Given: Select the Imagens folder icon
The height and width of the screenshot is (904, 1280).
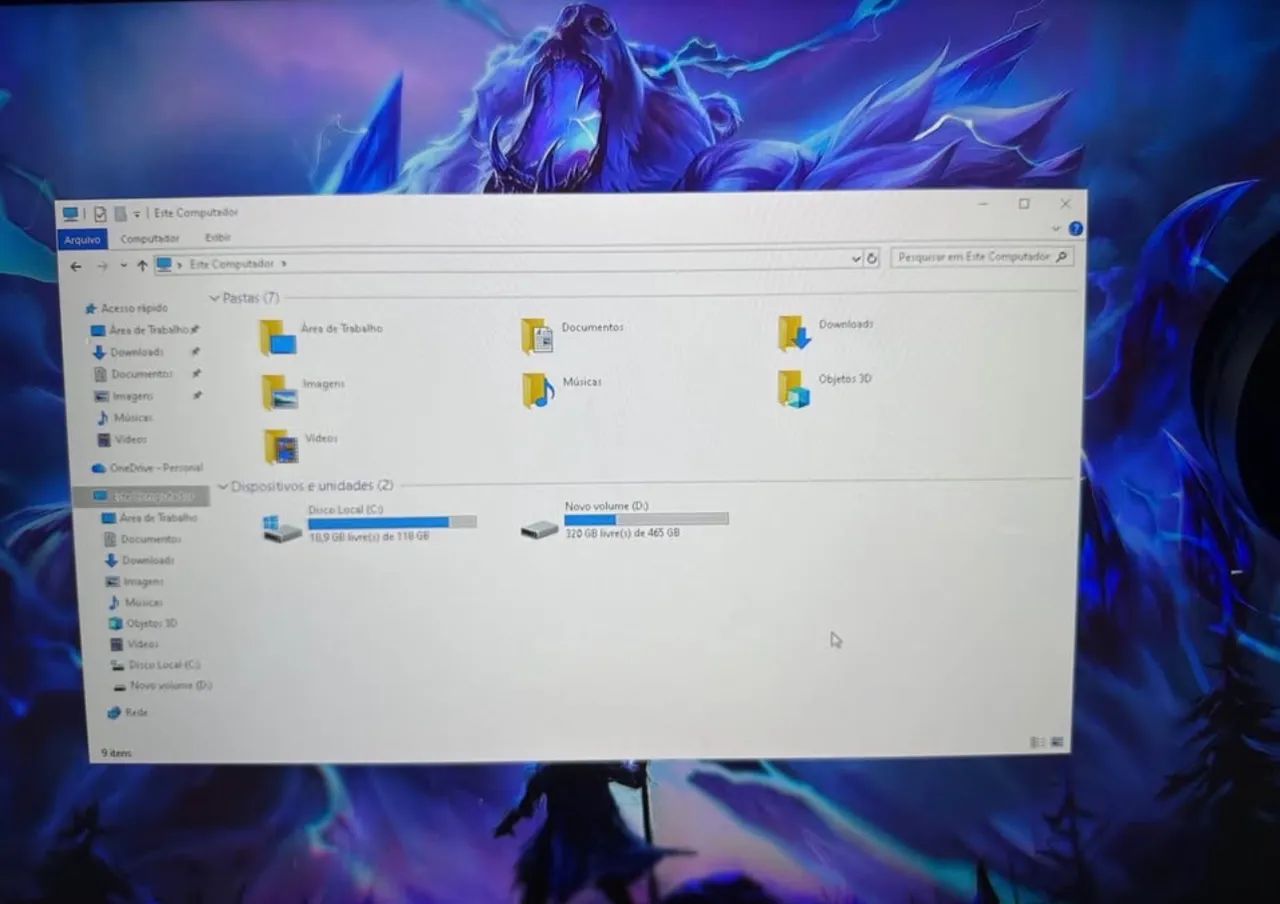Looking at the screenshot, I should (x=279, y=392).
